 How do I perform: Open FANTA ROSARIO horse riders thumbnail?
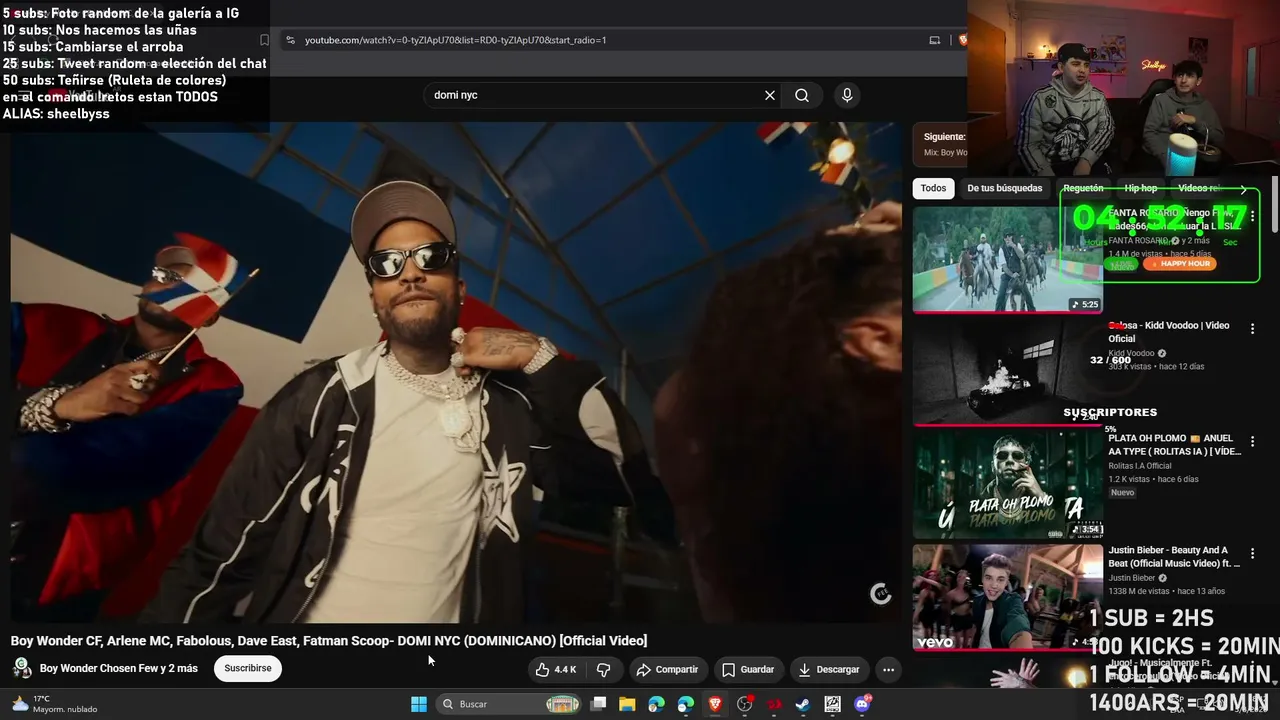point(1007,259)
